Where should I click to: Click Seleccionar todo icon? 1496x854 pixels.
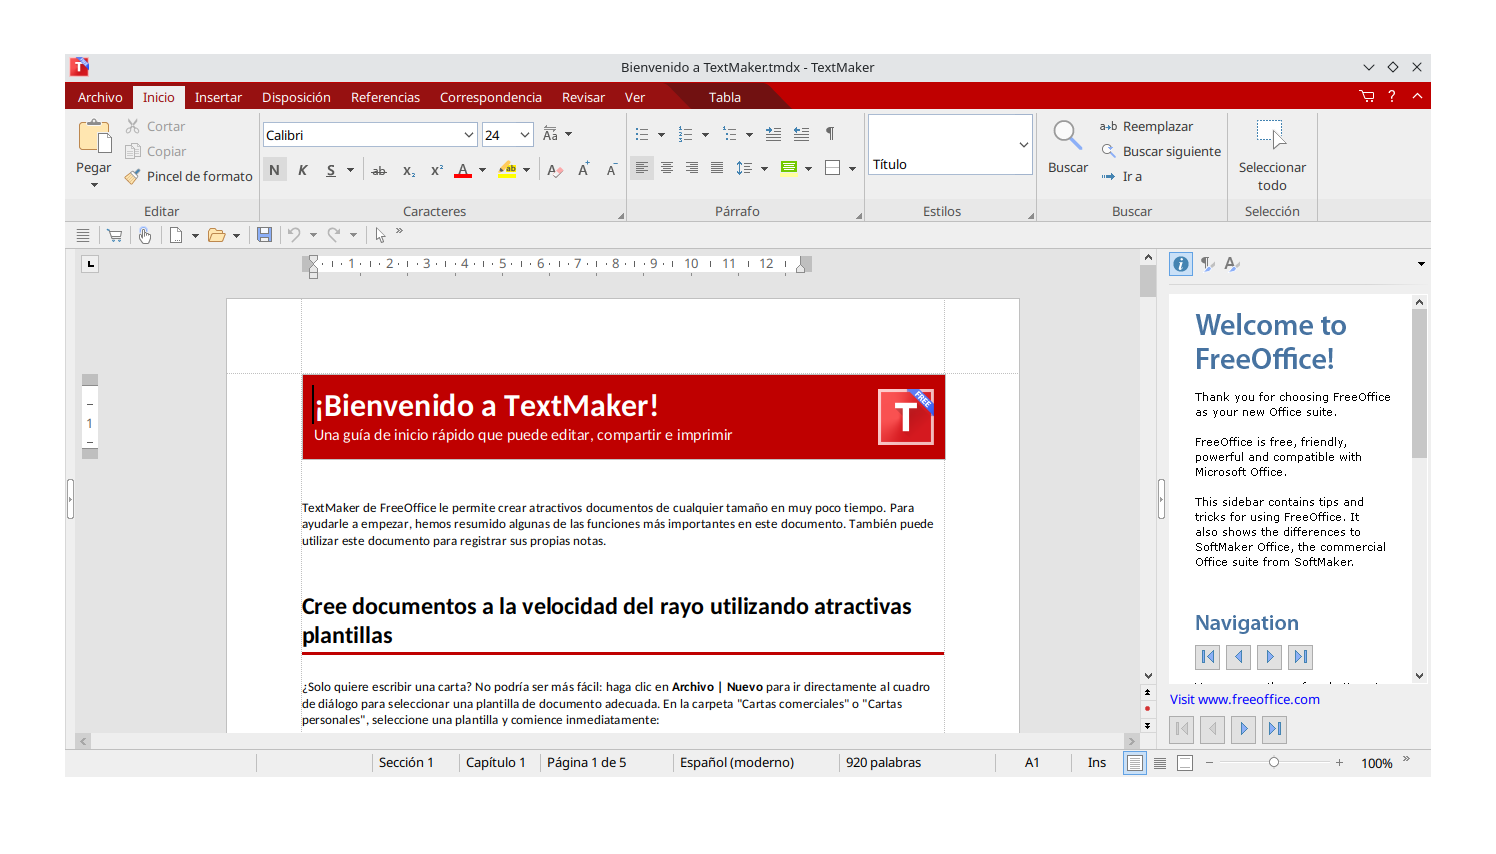coord(1271,135)
